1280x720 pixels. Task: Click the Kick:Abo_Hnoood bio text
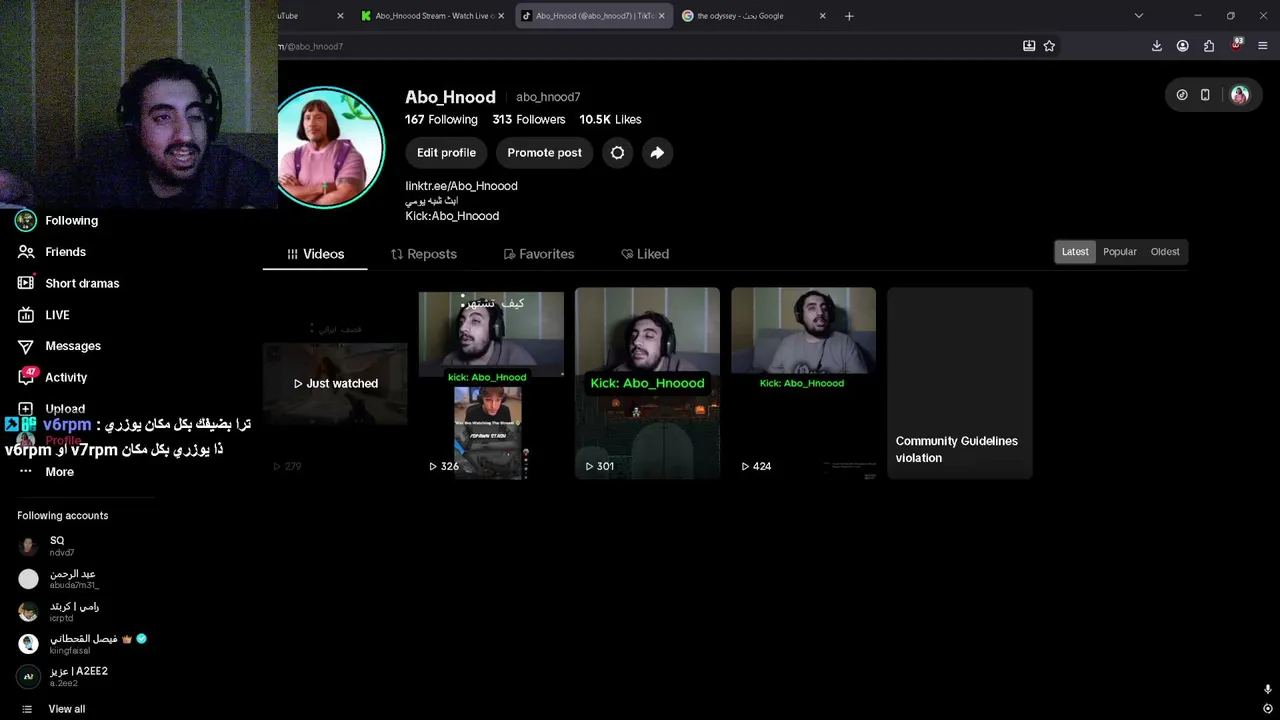pos(452,216)
